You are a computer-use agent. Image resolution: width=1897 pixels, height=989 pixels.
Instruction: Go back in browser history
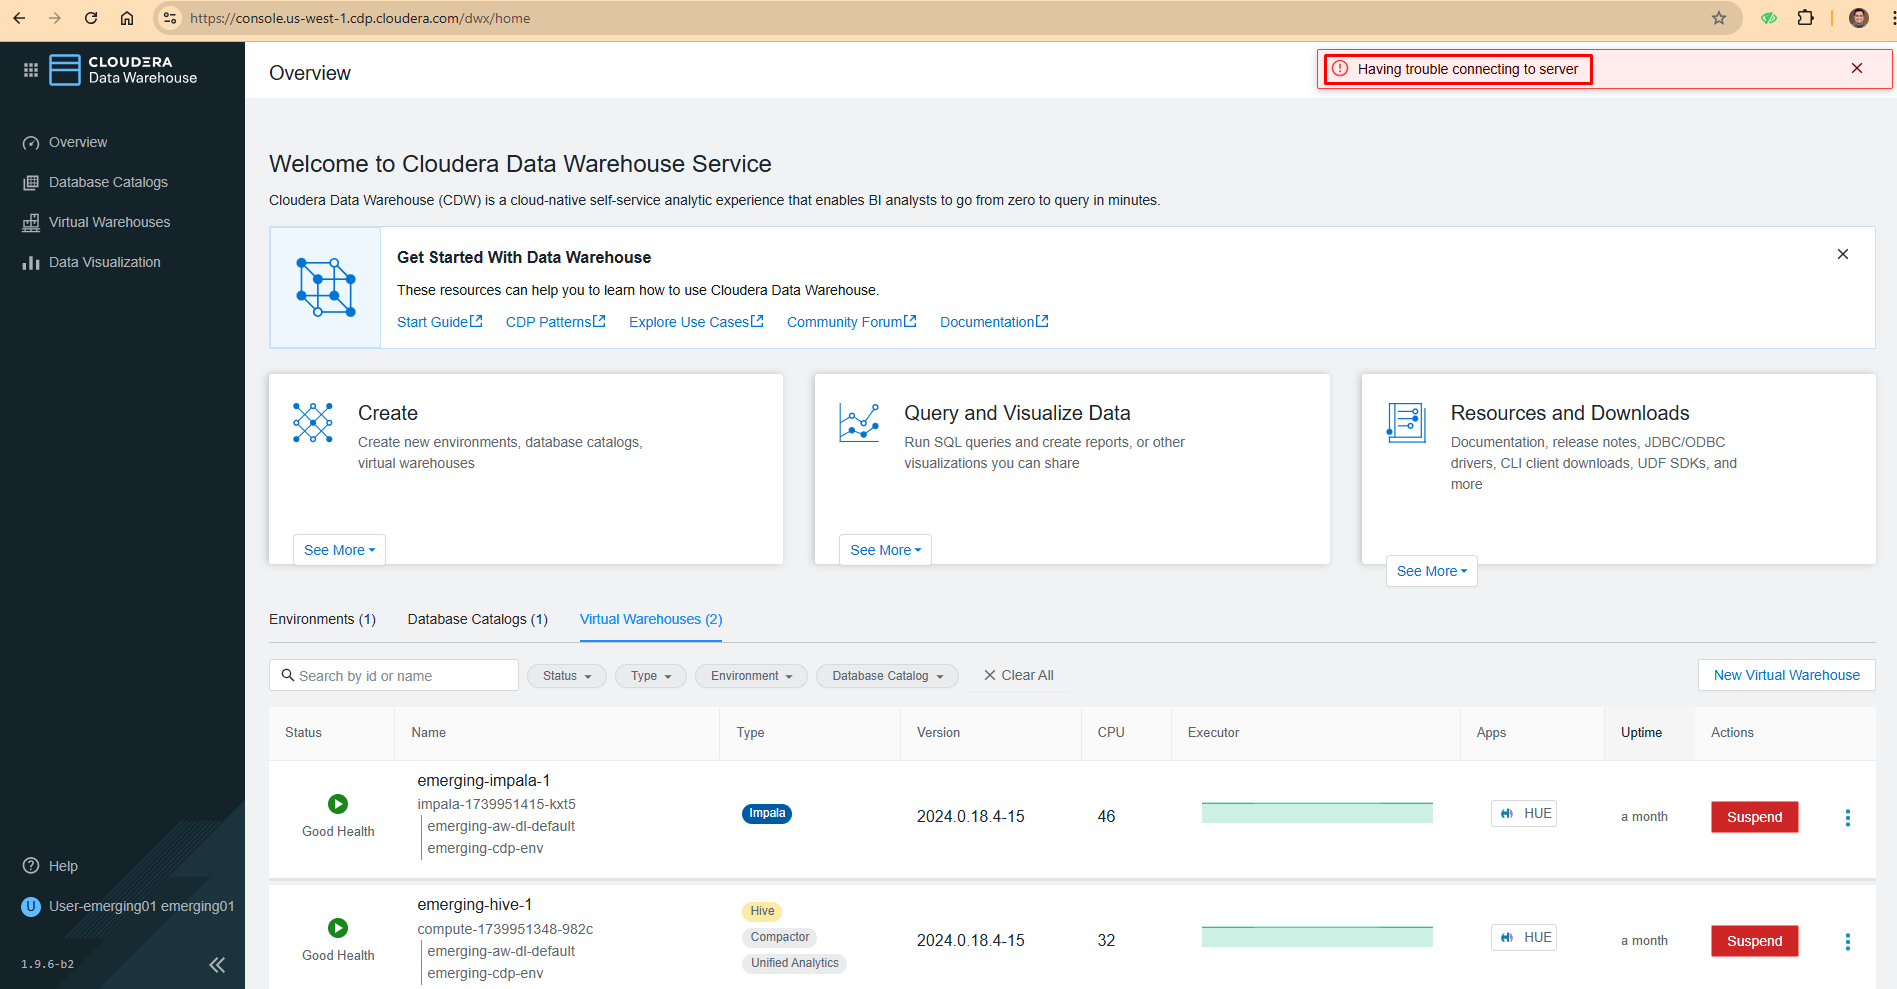[19, 18]
